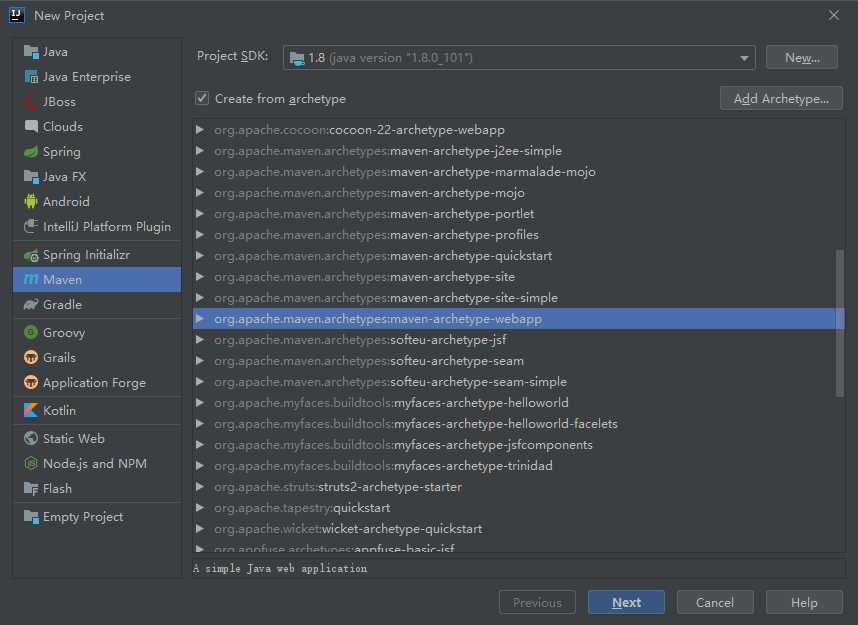
Task: Choose the Spring leaf icon
Action: coord(31,152)
